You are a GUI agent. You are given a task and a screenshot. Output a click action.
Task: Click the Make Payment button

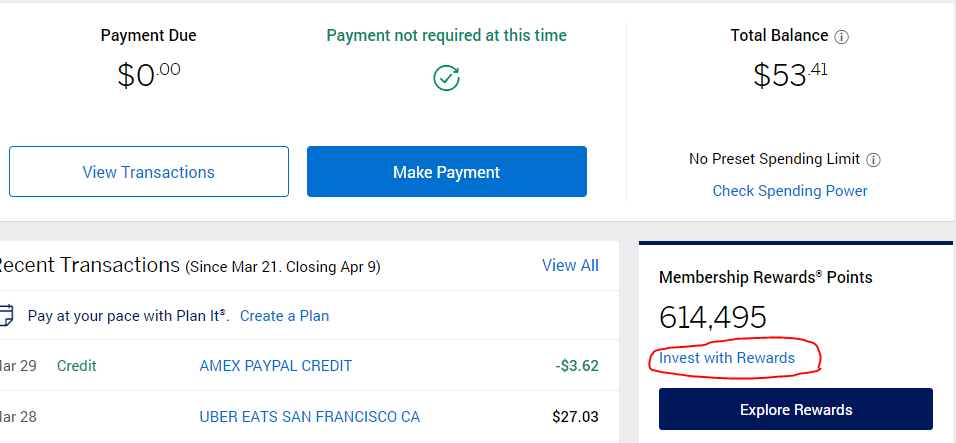447,171
